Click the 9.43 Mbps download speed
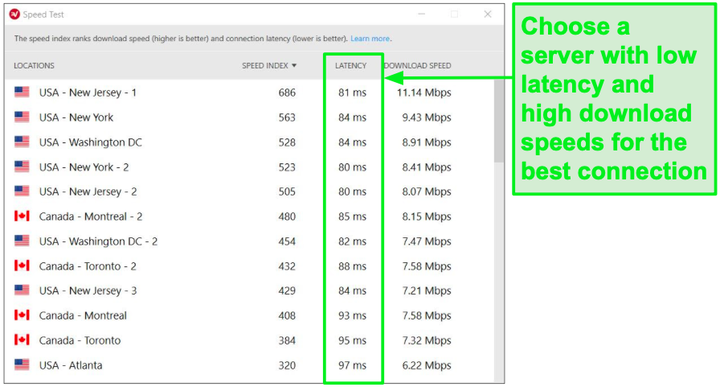 pyautogui.click(x=427, y=118)
